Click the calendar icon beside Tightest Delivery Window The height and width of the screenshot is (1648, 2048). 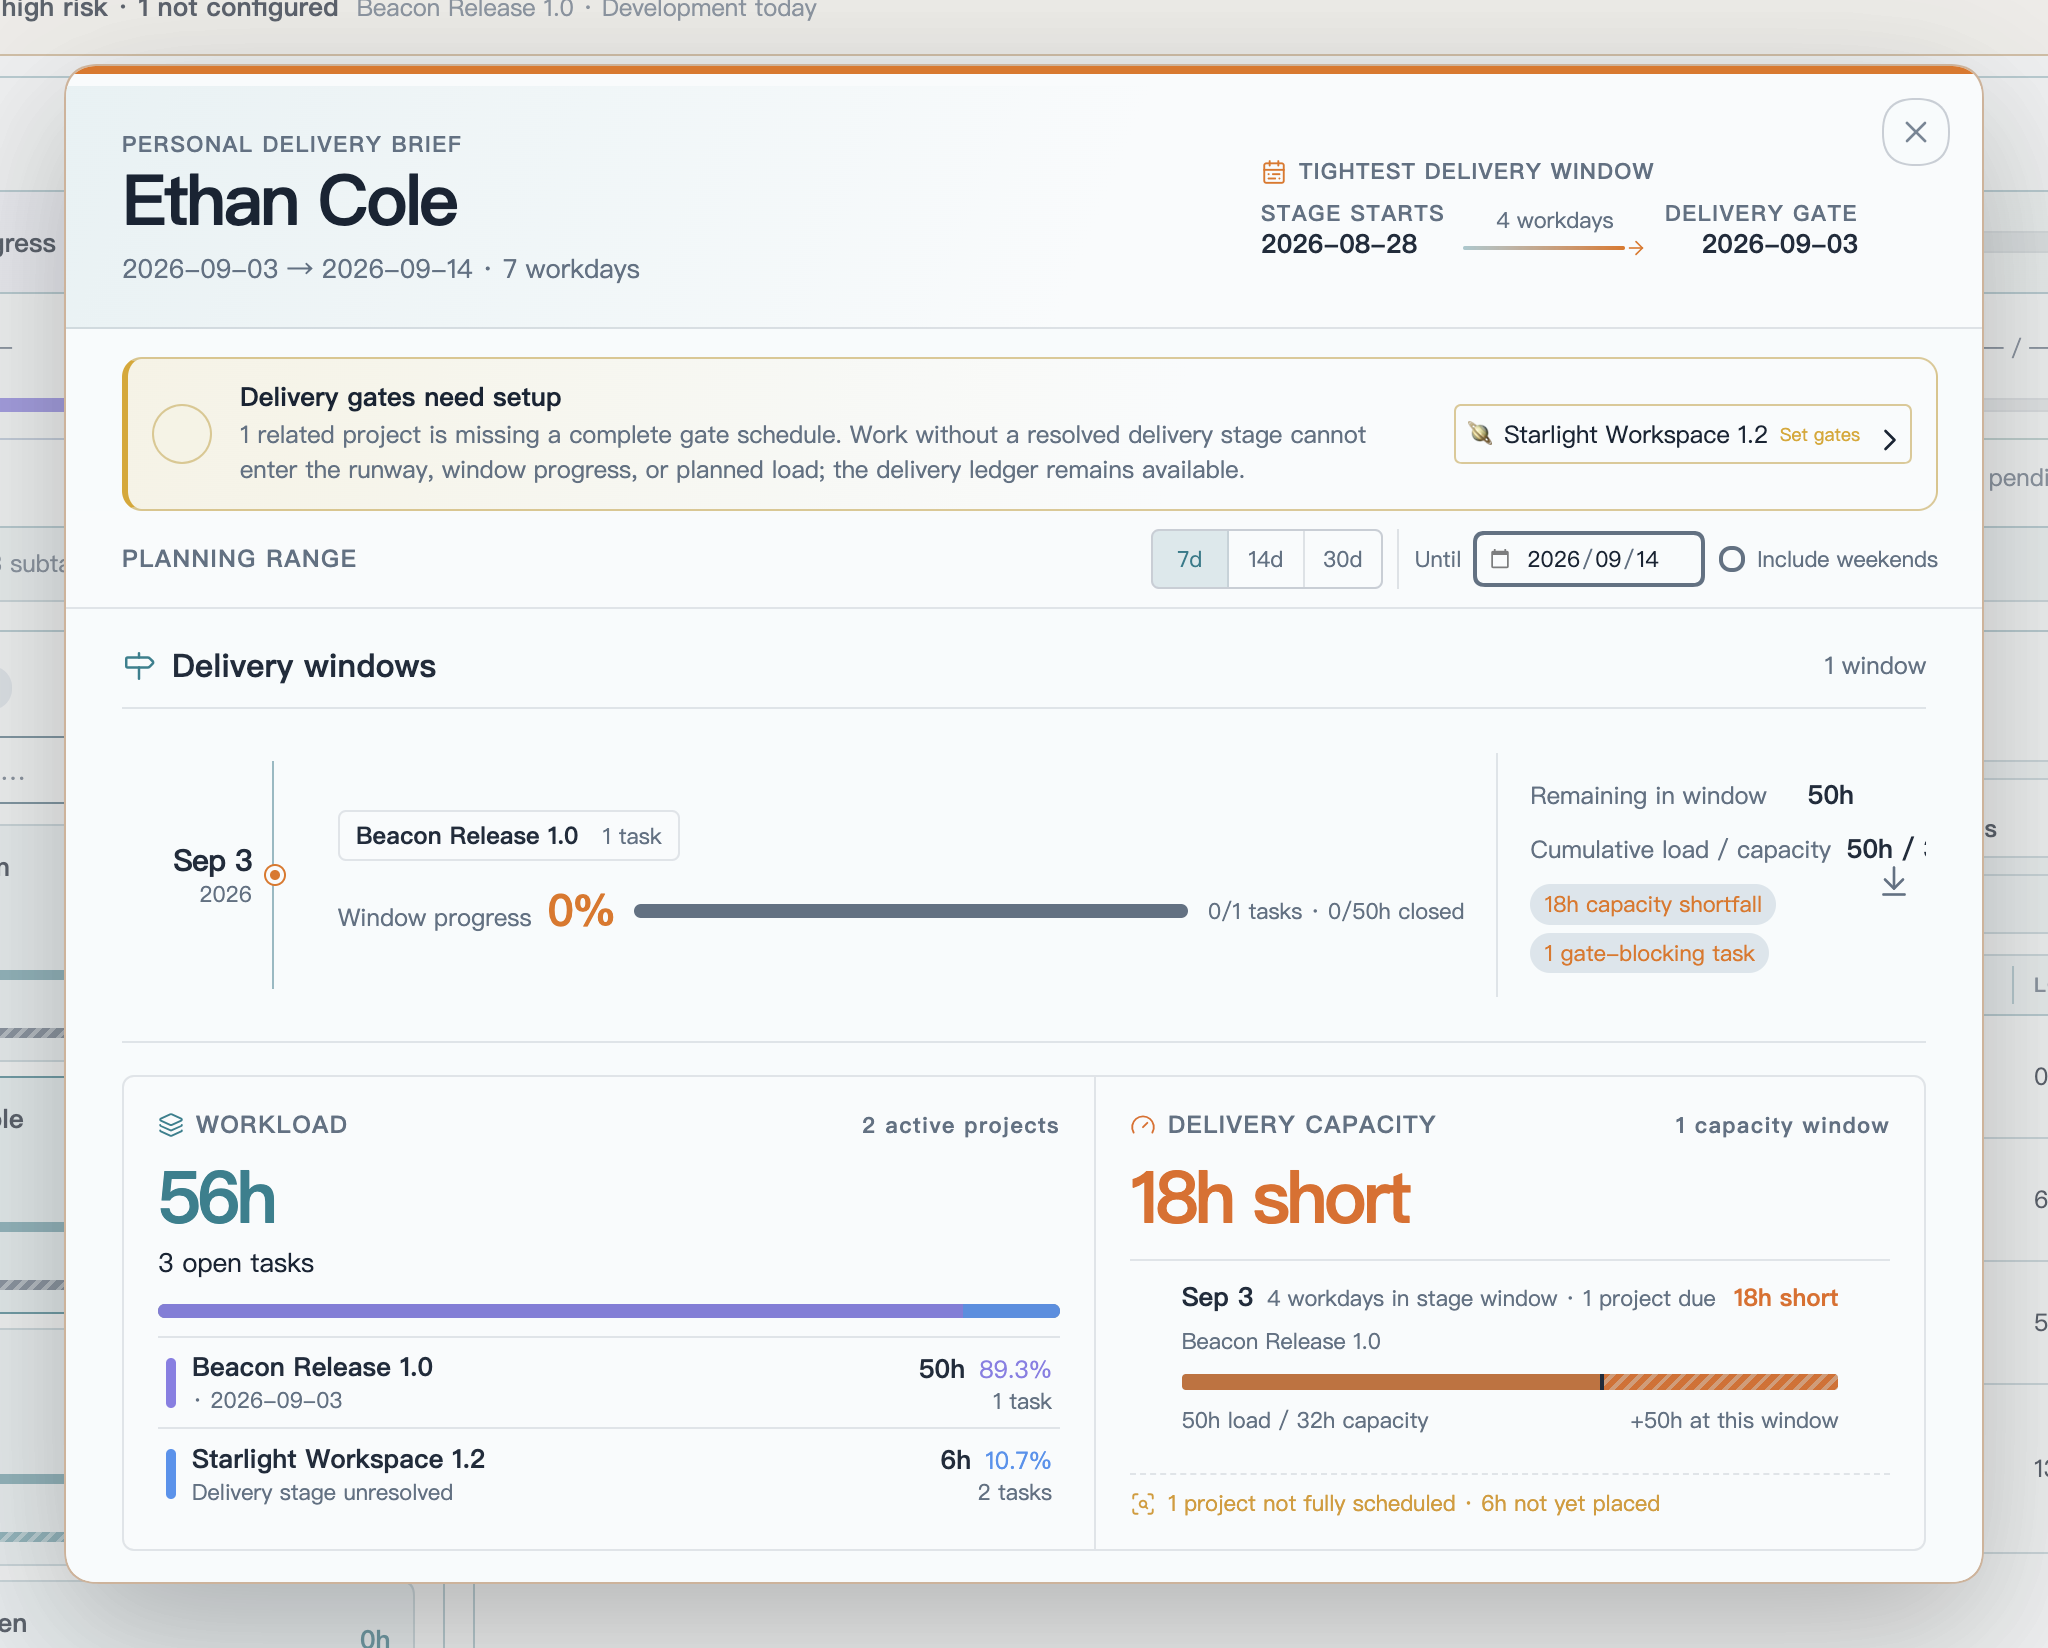[x=1273, y=172]
